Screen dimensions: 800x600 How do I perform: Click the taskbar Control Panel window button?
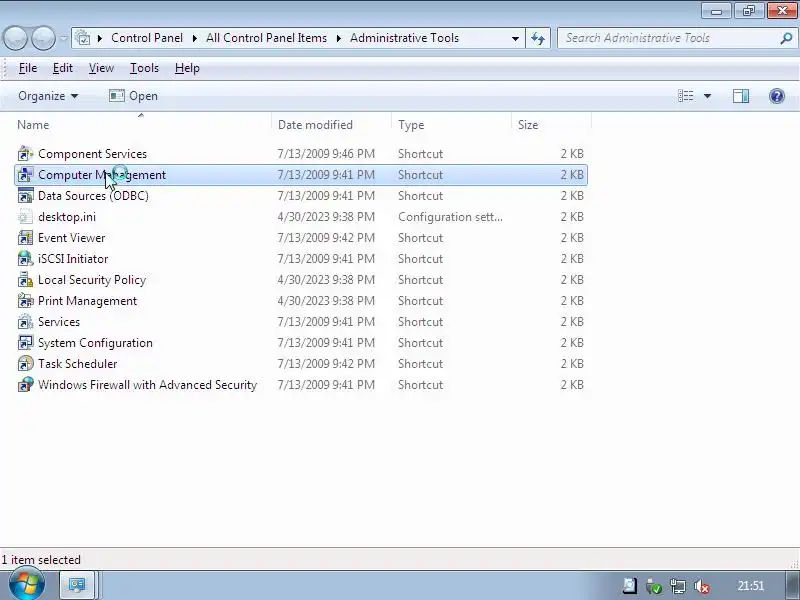77,585
